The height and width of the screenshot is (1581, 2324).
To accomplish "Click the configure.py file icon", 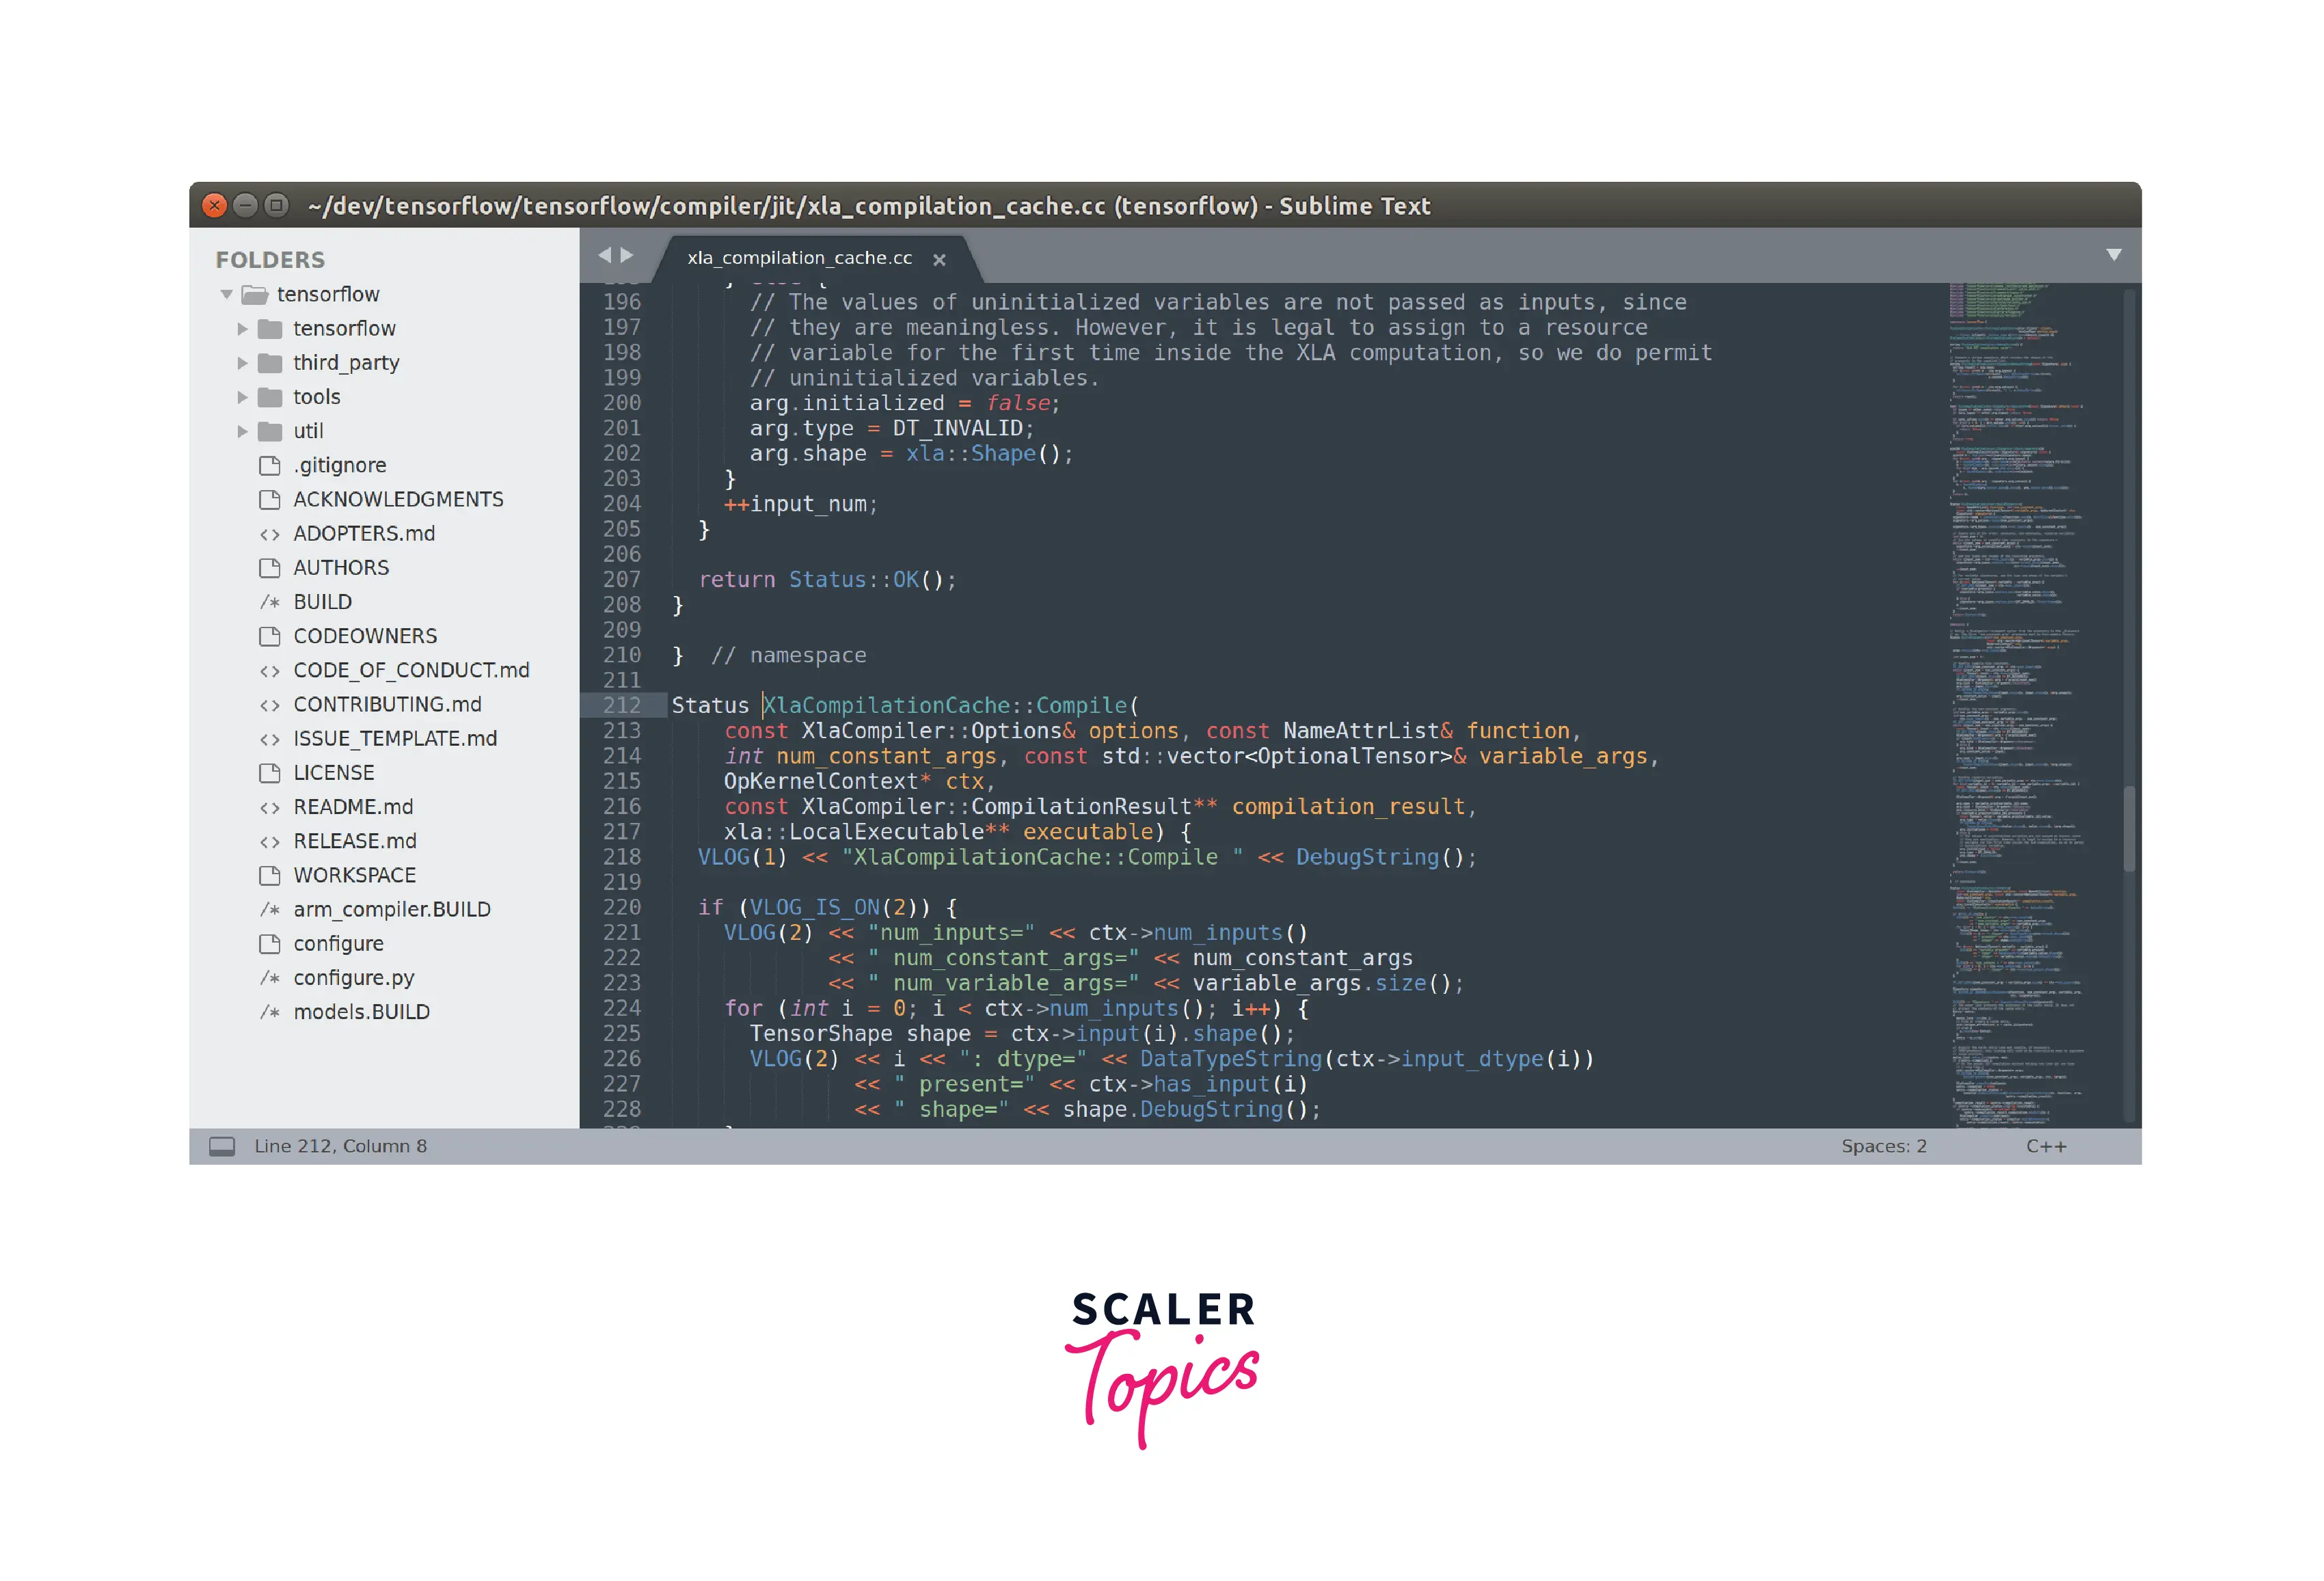I will (x=269, y=978).
